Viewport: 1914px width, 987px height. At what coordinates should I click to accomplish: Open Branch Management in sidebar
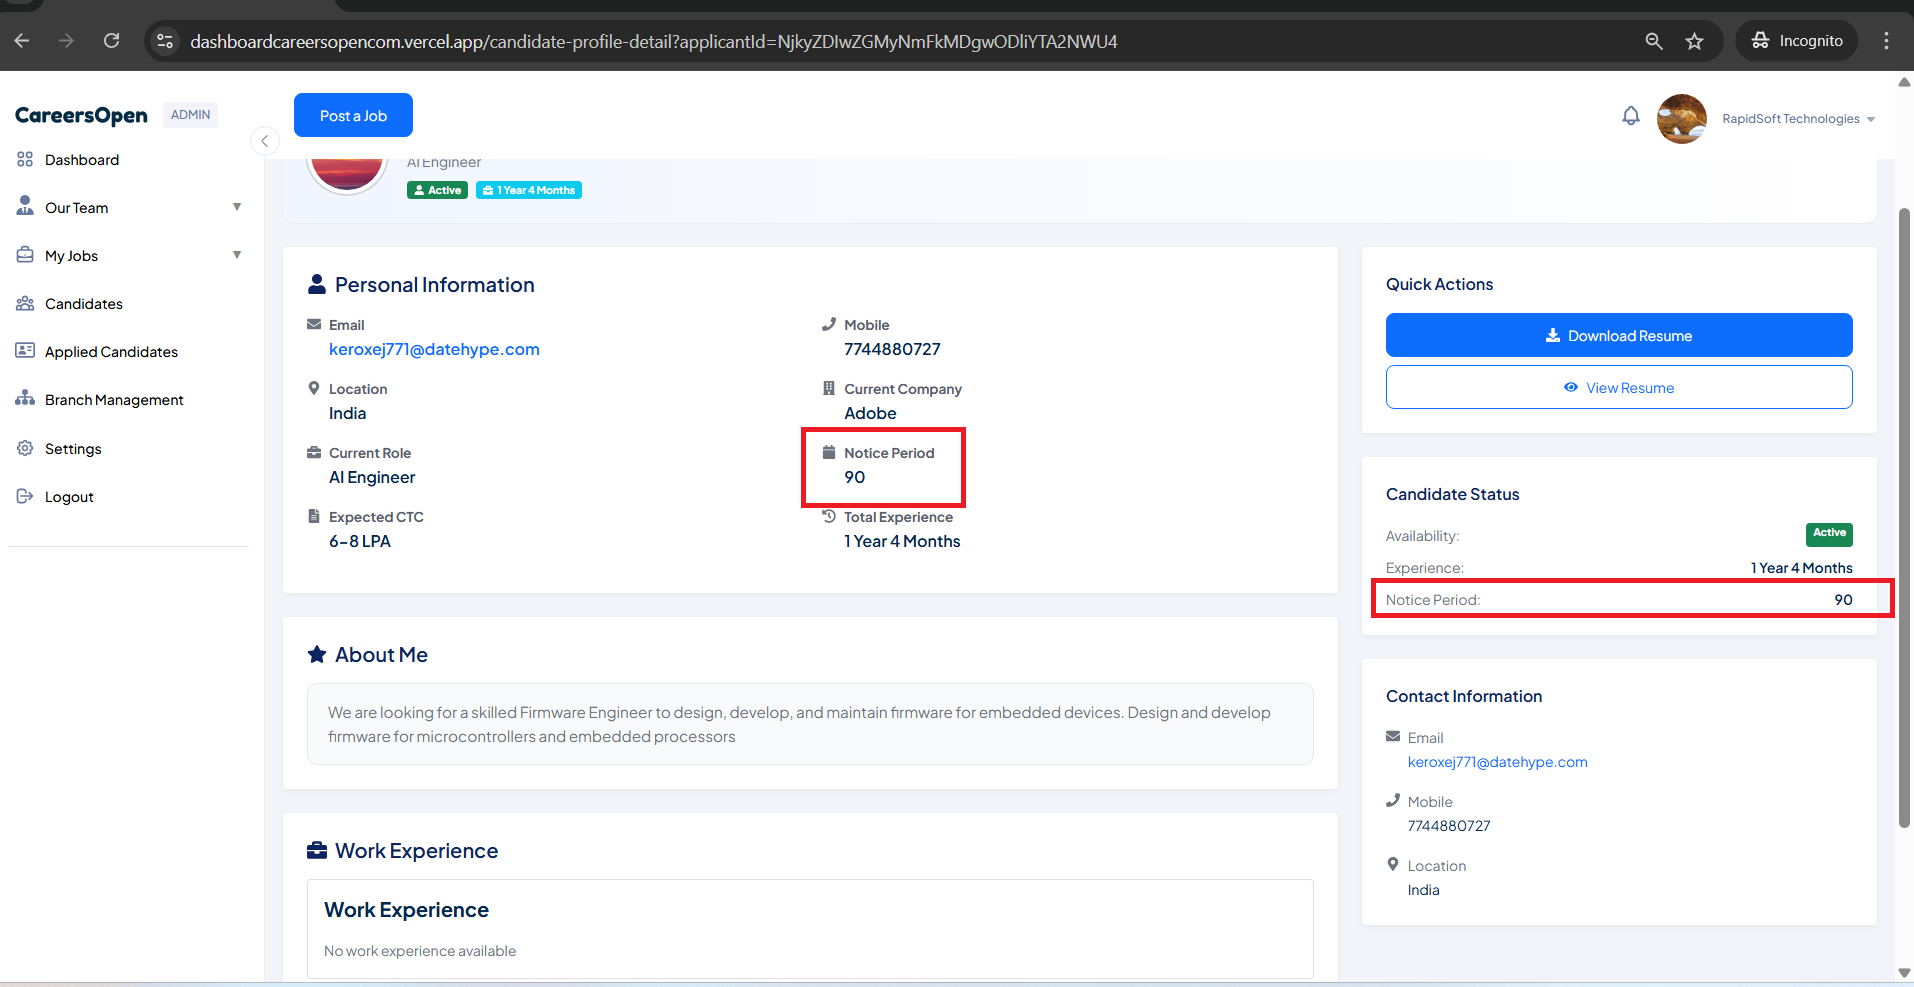(114, 400)
